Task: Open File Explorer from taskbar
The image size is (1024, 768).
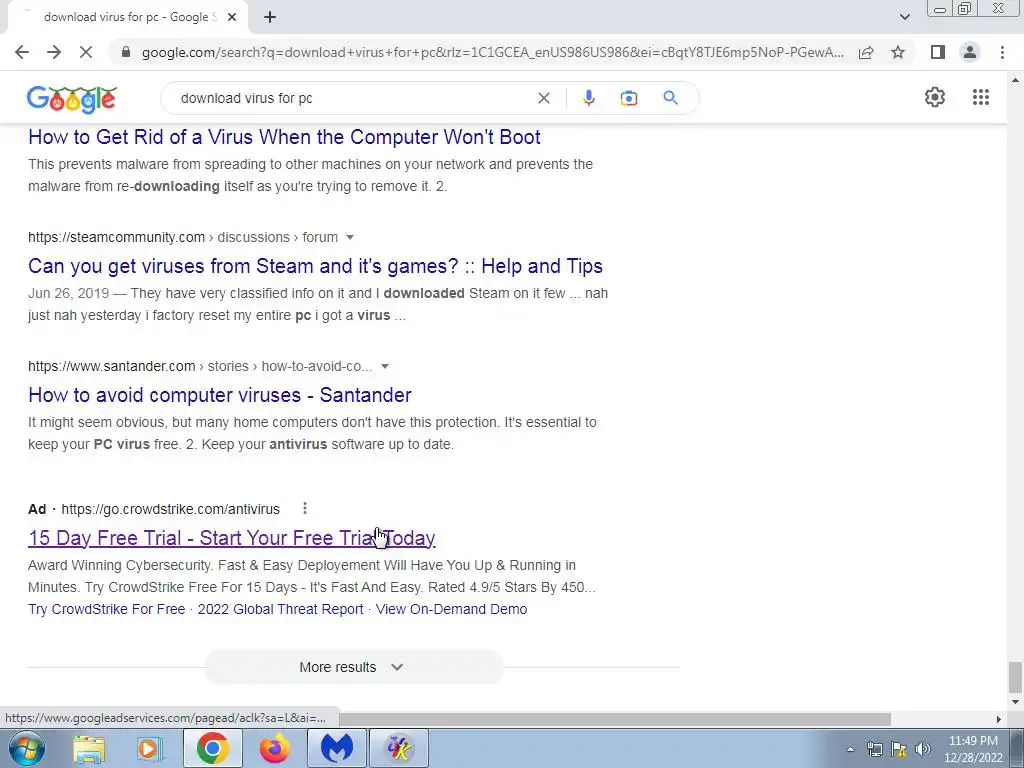Action: click(89, 748)
